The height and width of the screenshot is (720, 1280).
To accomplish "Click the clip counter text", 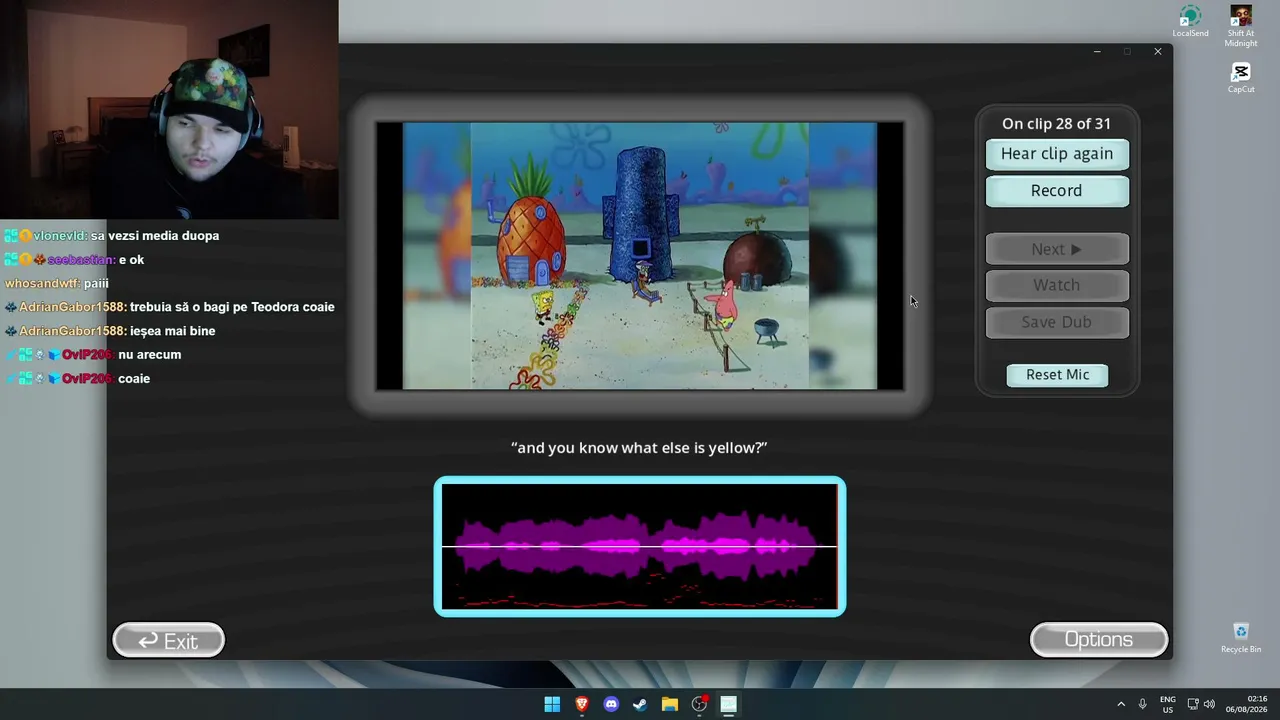I will pyautogui.click(x=1056, y=124).
